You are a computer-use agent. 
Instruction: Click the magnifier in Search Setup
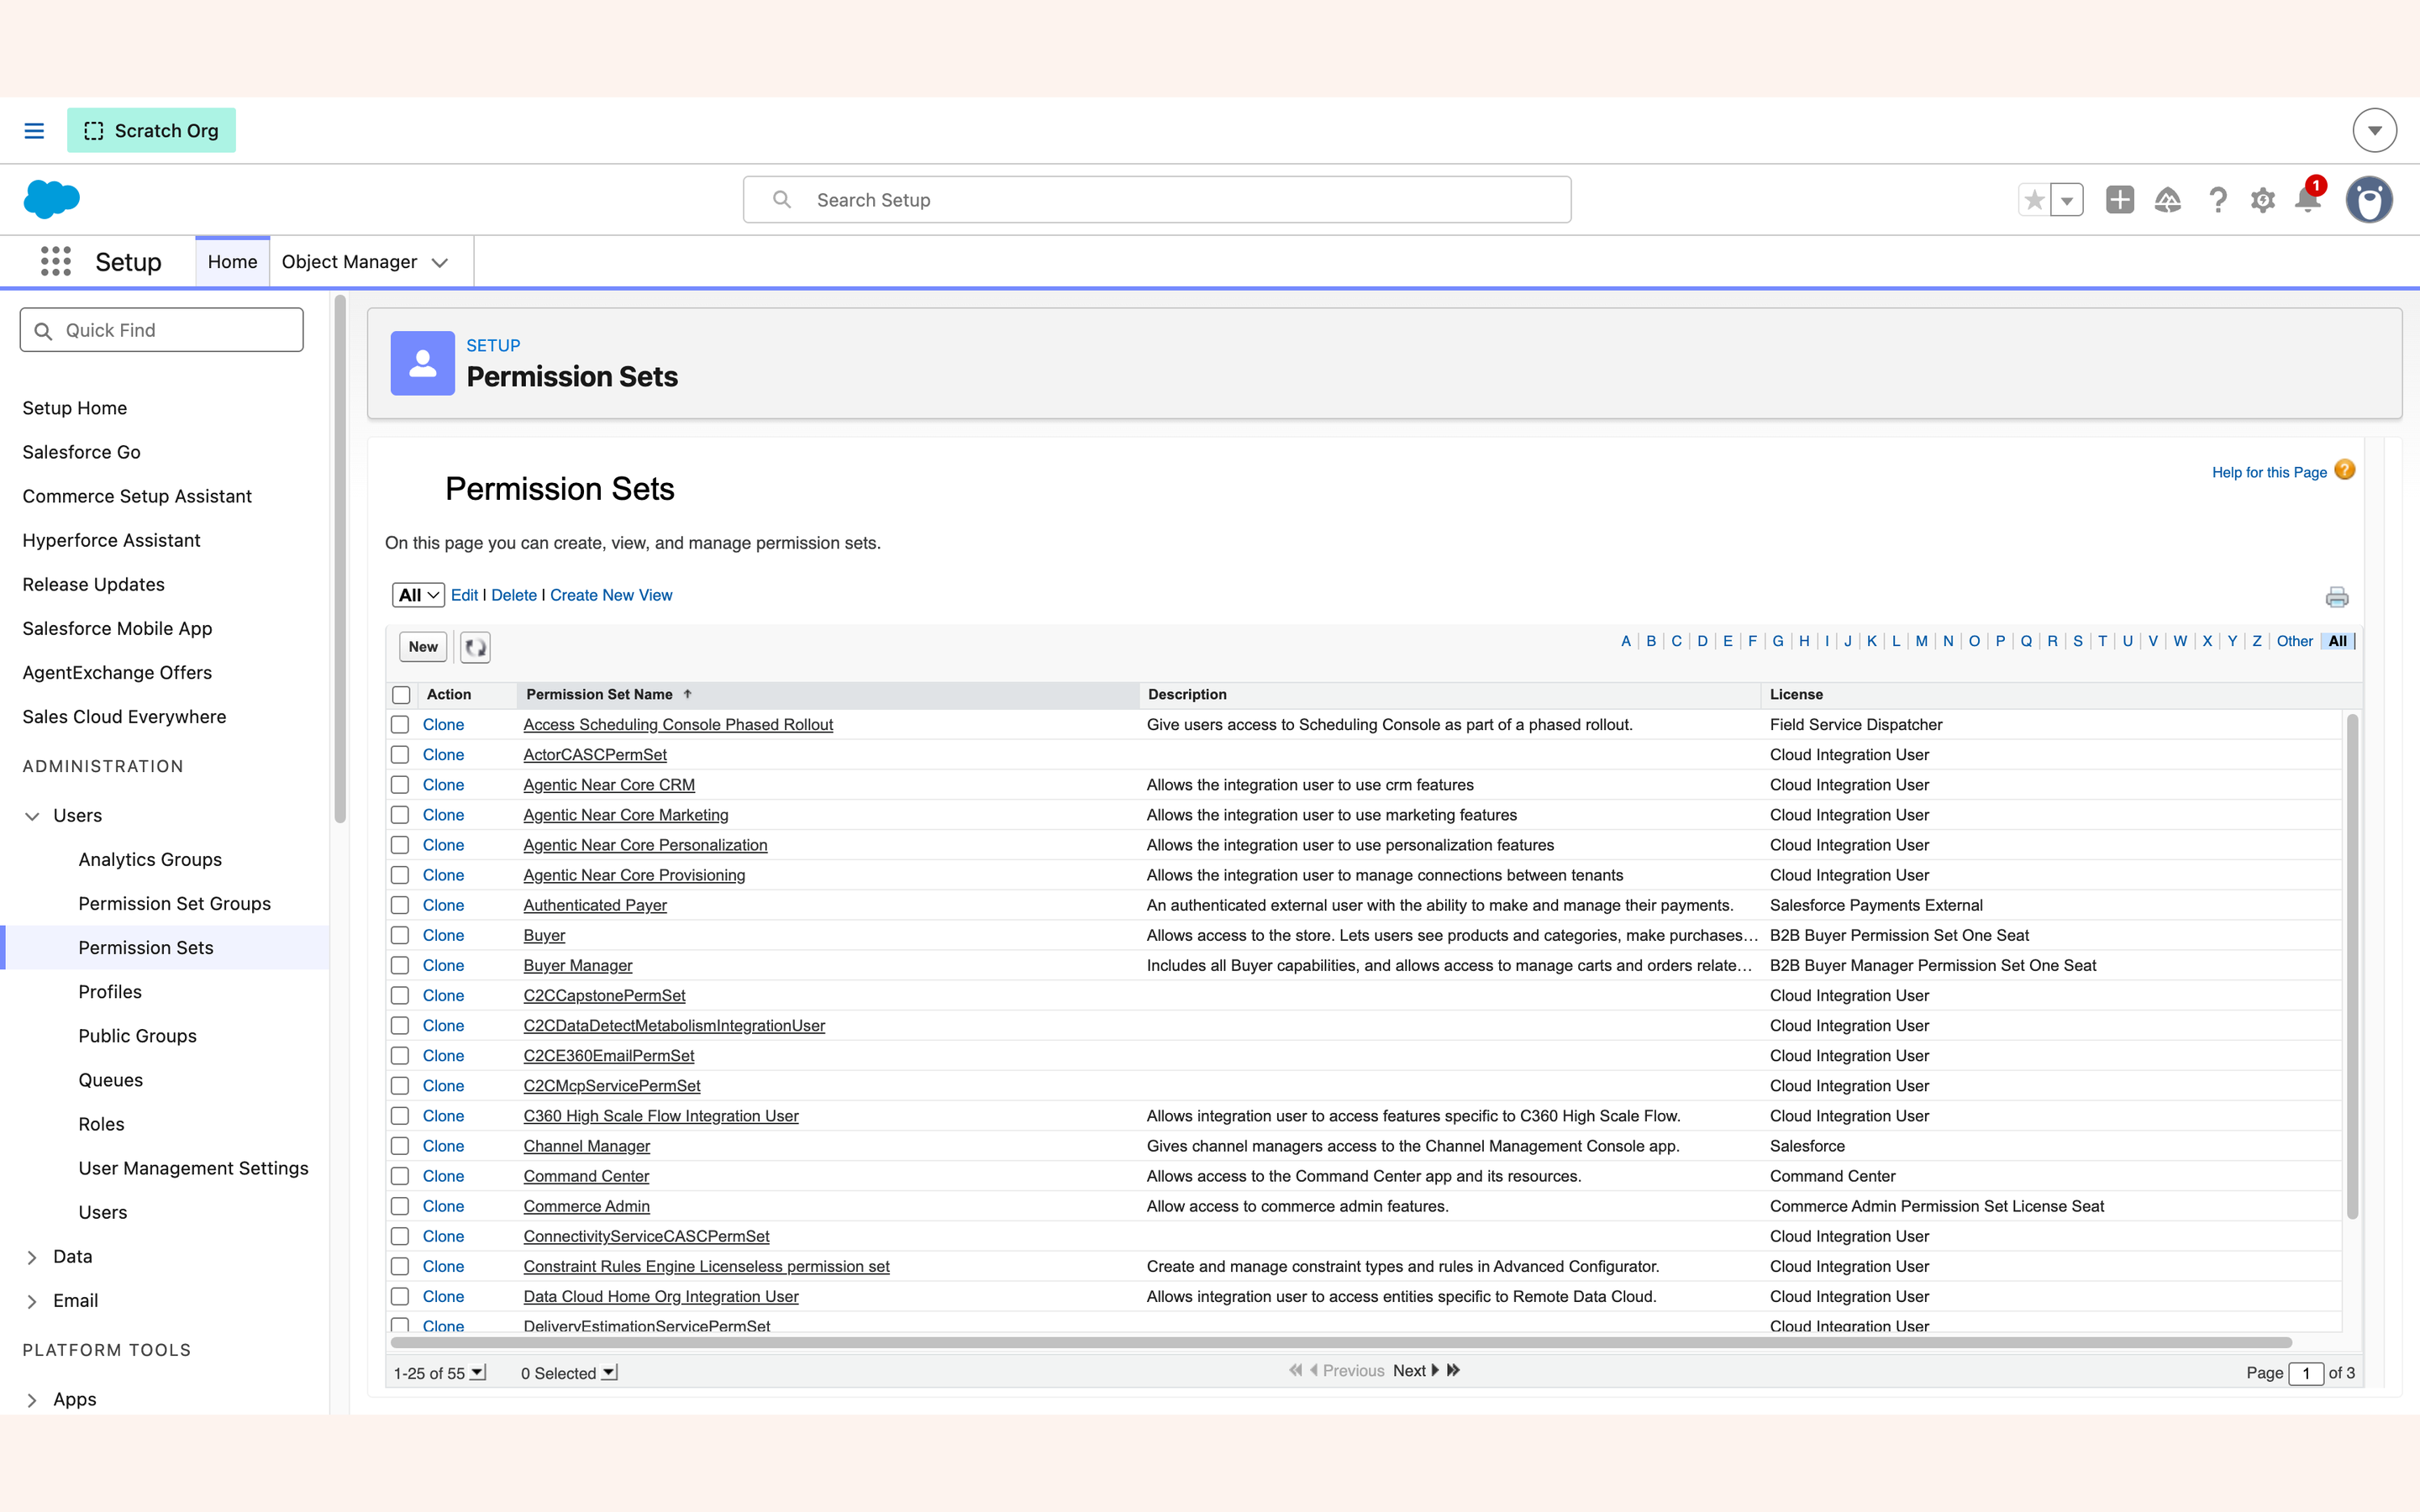pyautogui.click(x=782, y=200)
